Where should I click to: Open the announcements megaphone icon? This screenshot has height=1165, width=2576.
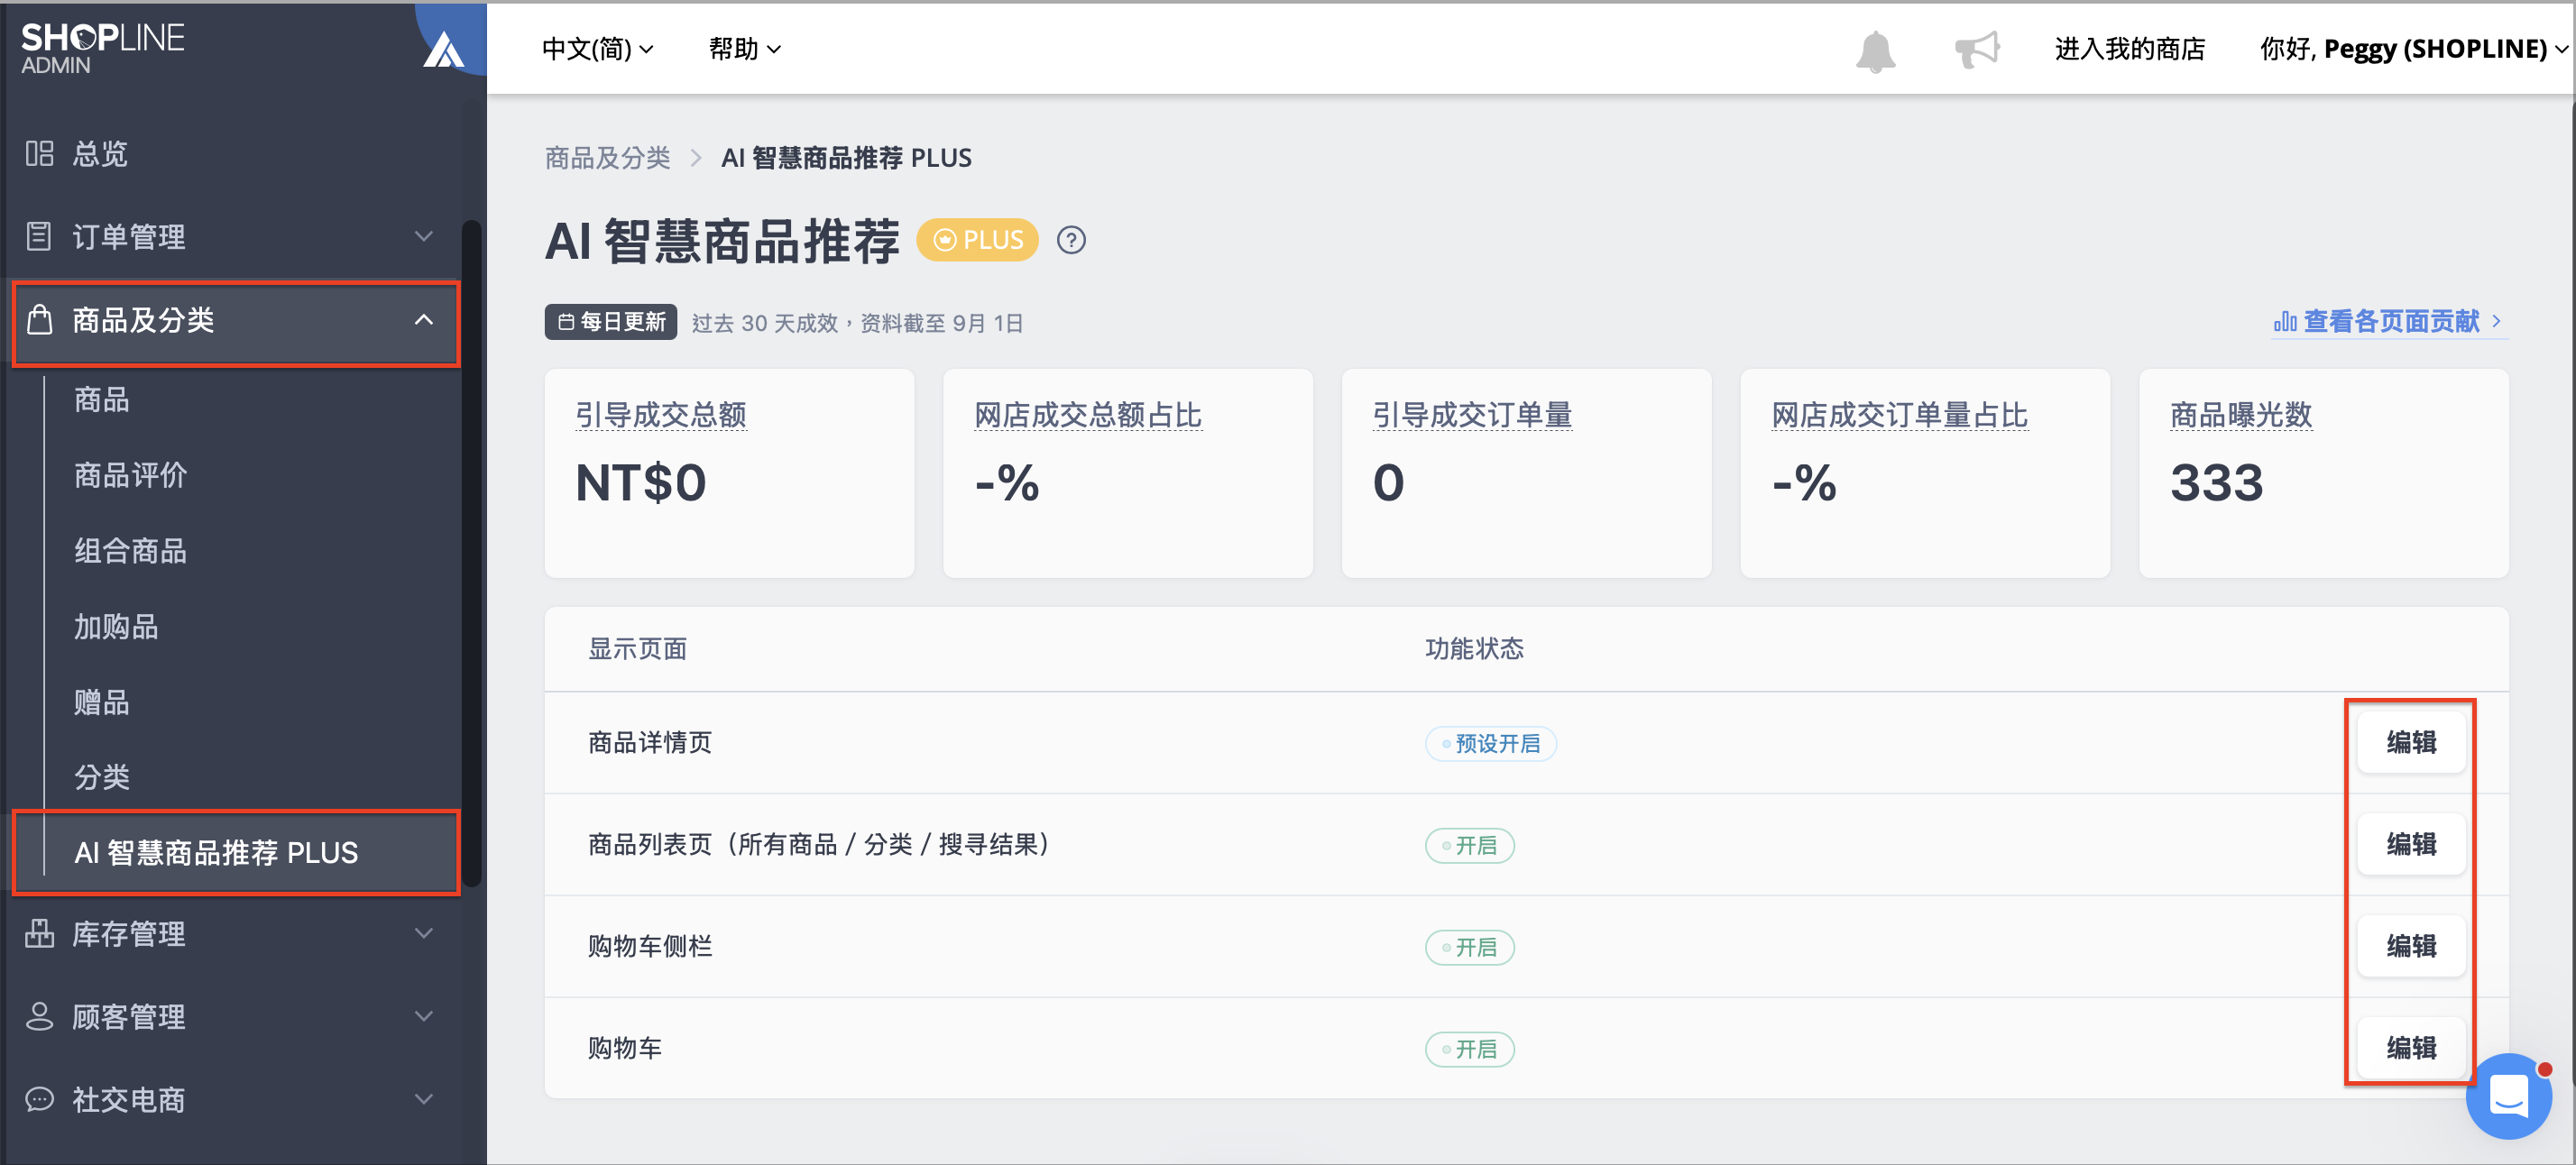1977,49
